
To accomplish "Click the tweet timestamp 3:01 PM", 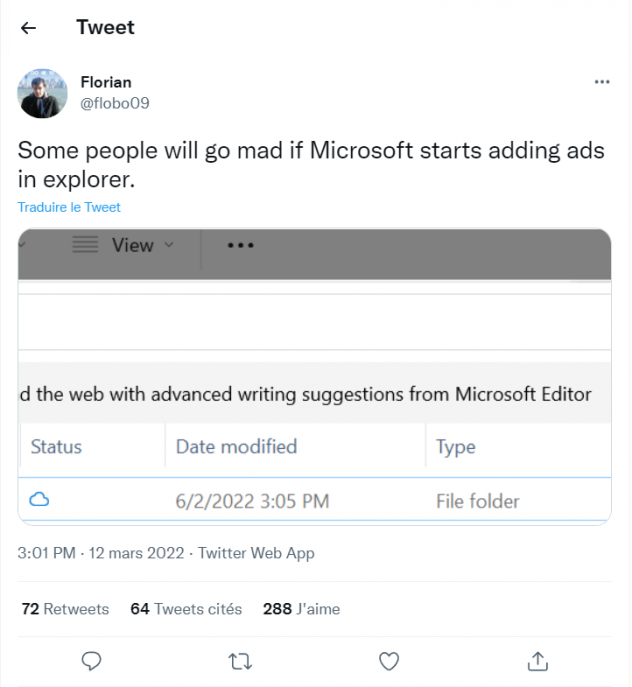I will coord(47,553).
